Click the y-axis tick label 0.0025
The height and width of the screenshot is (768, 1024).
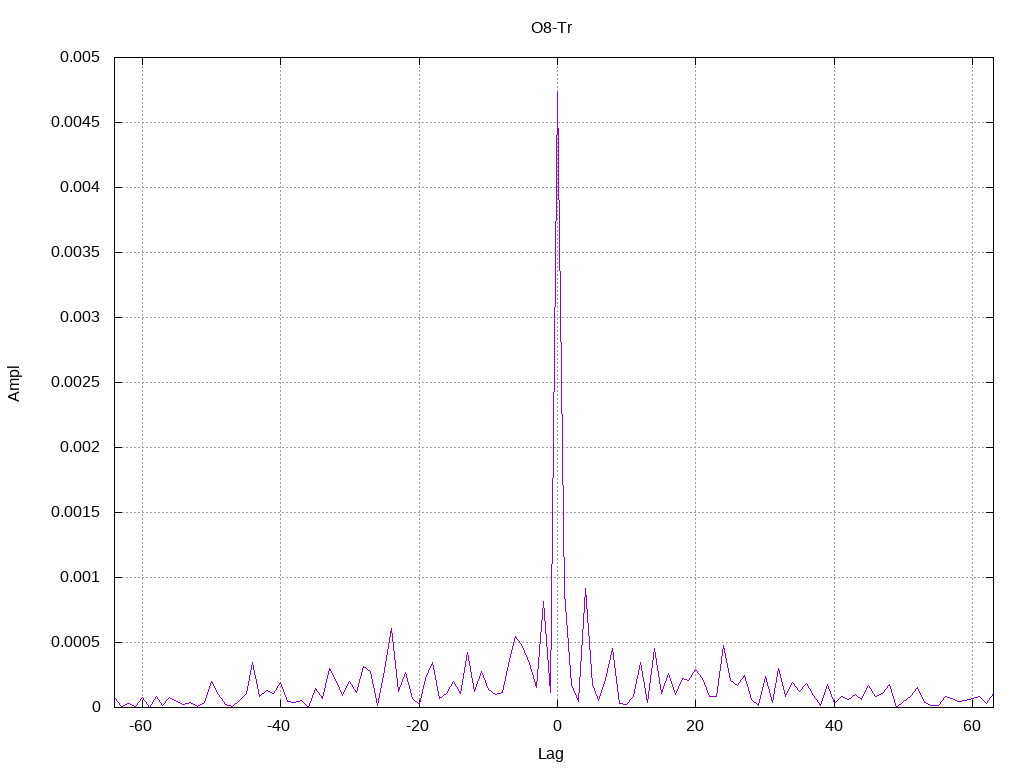[76, 382]
